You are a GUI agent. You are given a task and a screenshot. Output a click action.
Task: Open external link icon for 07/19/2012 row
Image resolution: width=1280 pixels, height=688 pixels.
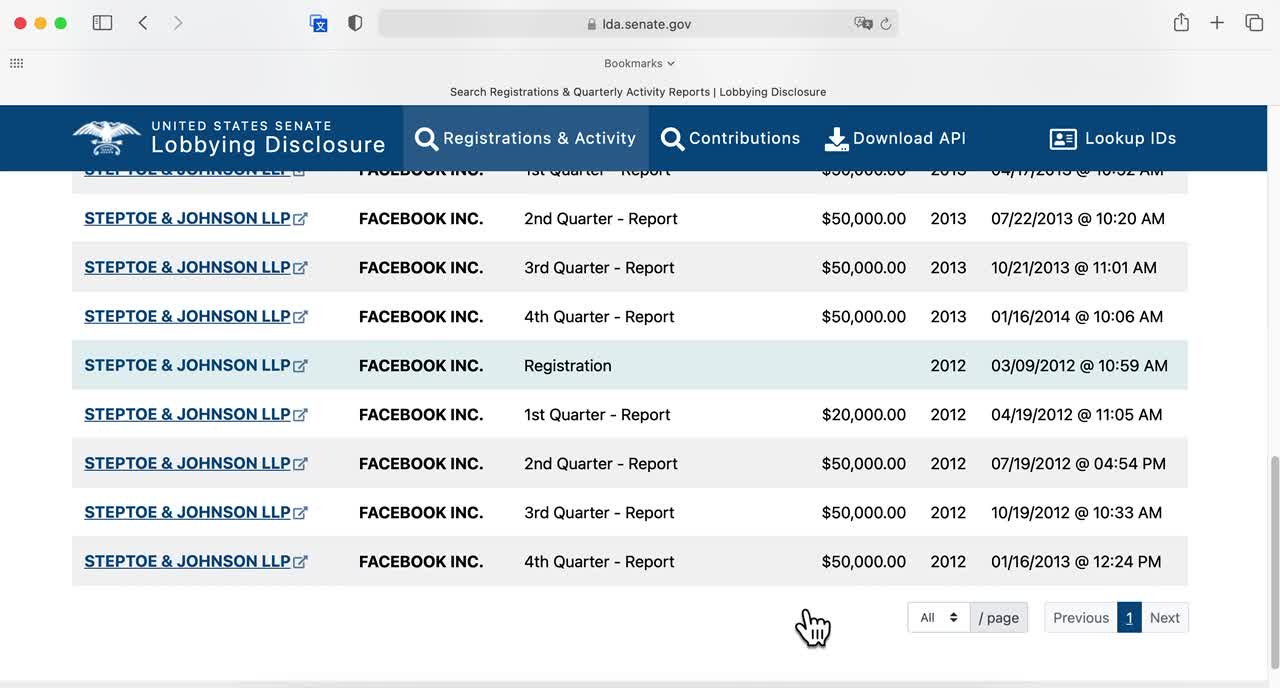(x=301, y=464)
